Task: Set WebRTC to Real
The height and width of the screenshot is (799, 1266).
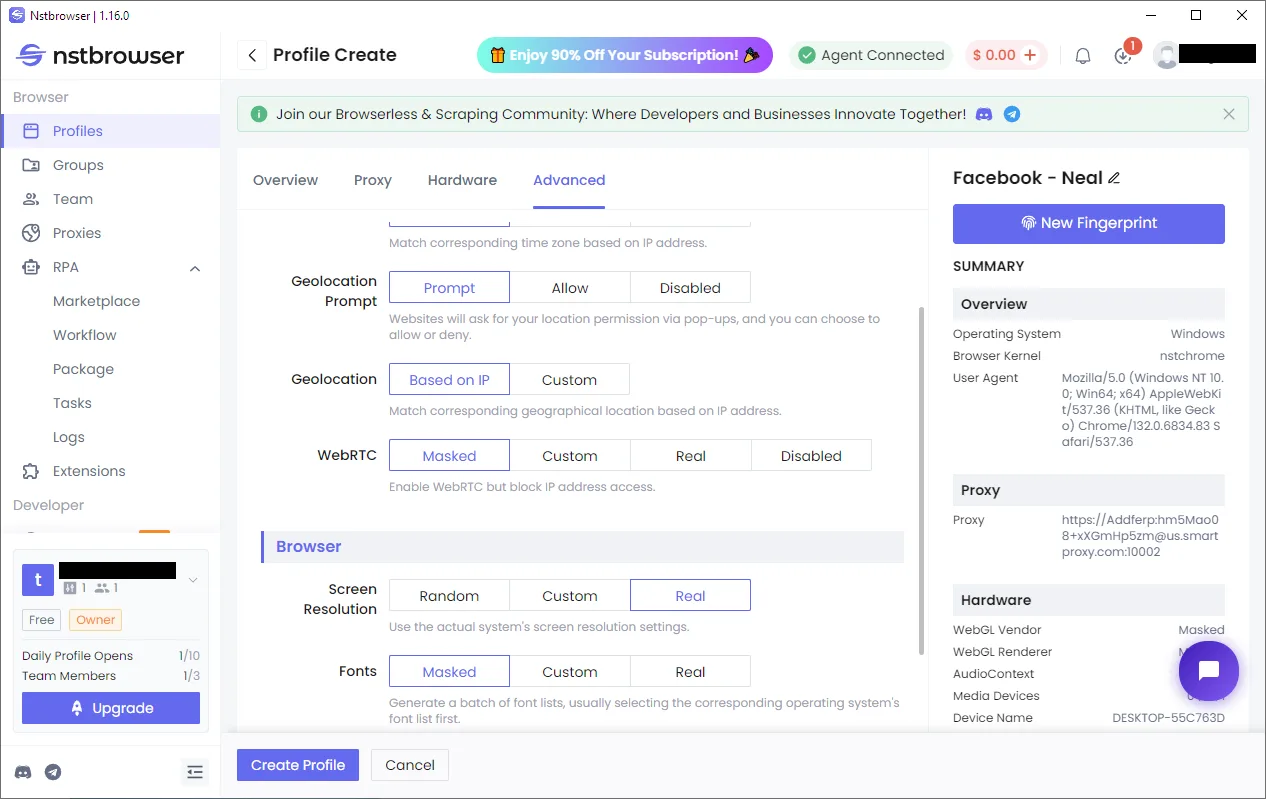Action: point(690,456)
